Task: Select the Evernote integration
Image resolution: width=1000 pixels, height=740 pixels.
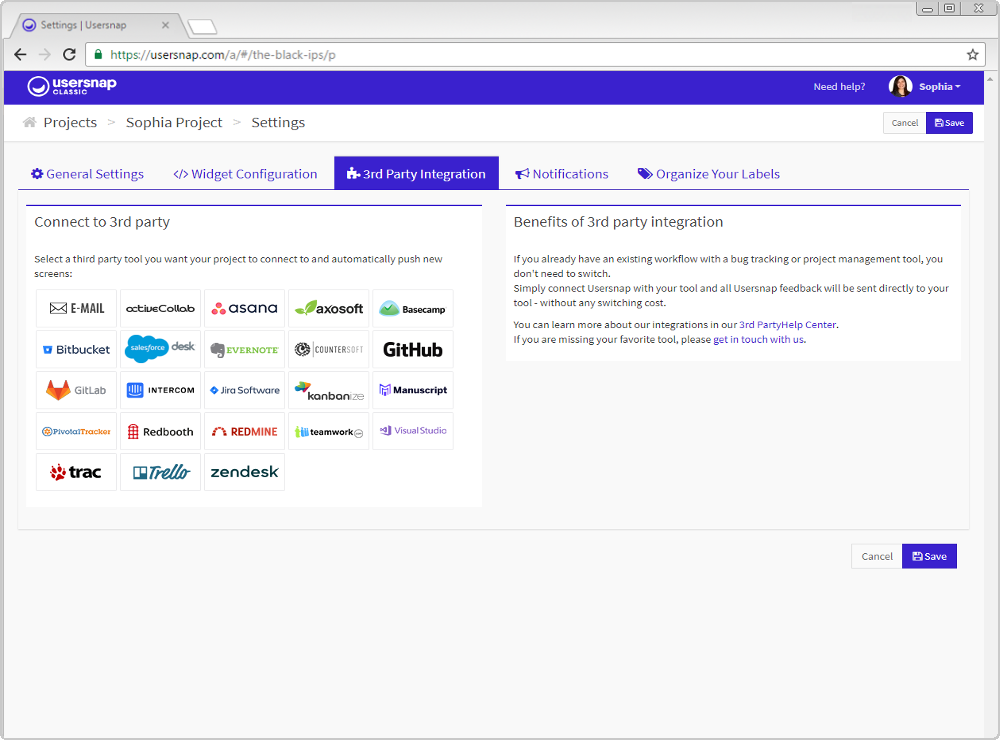Action: click(x=245, y=350)
